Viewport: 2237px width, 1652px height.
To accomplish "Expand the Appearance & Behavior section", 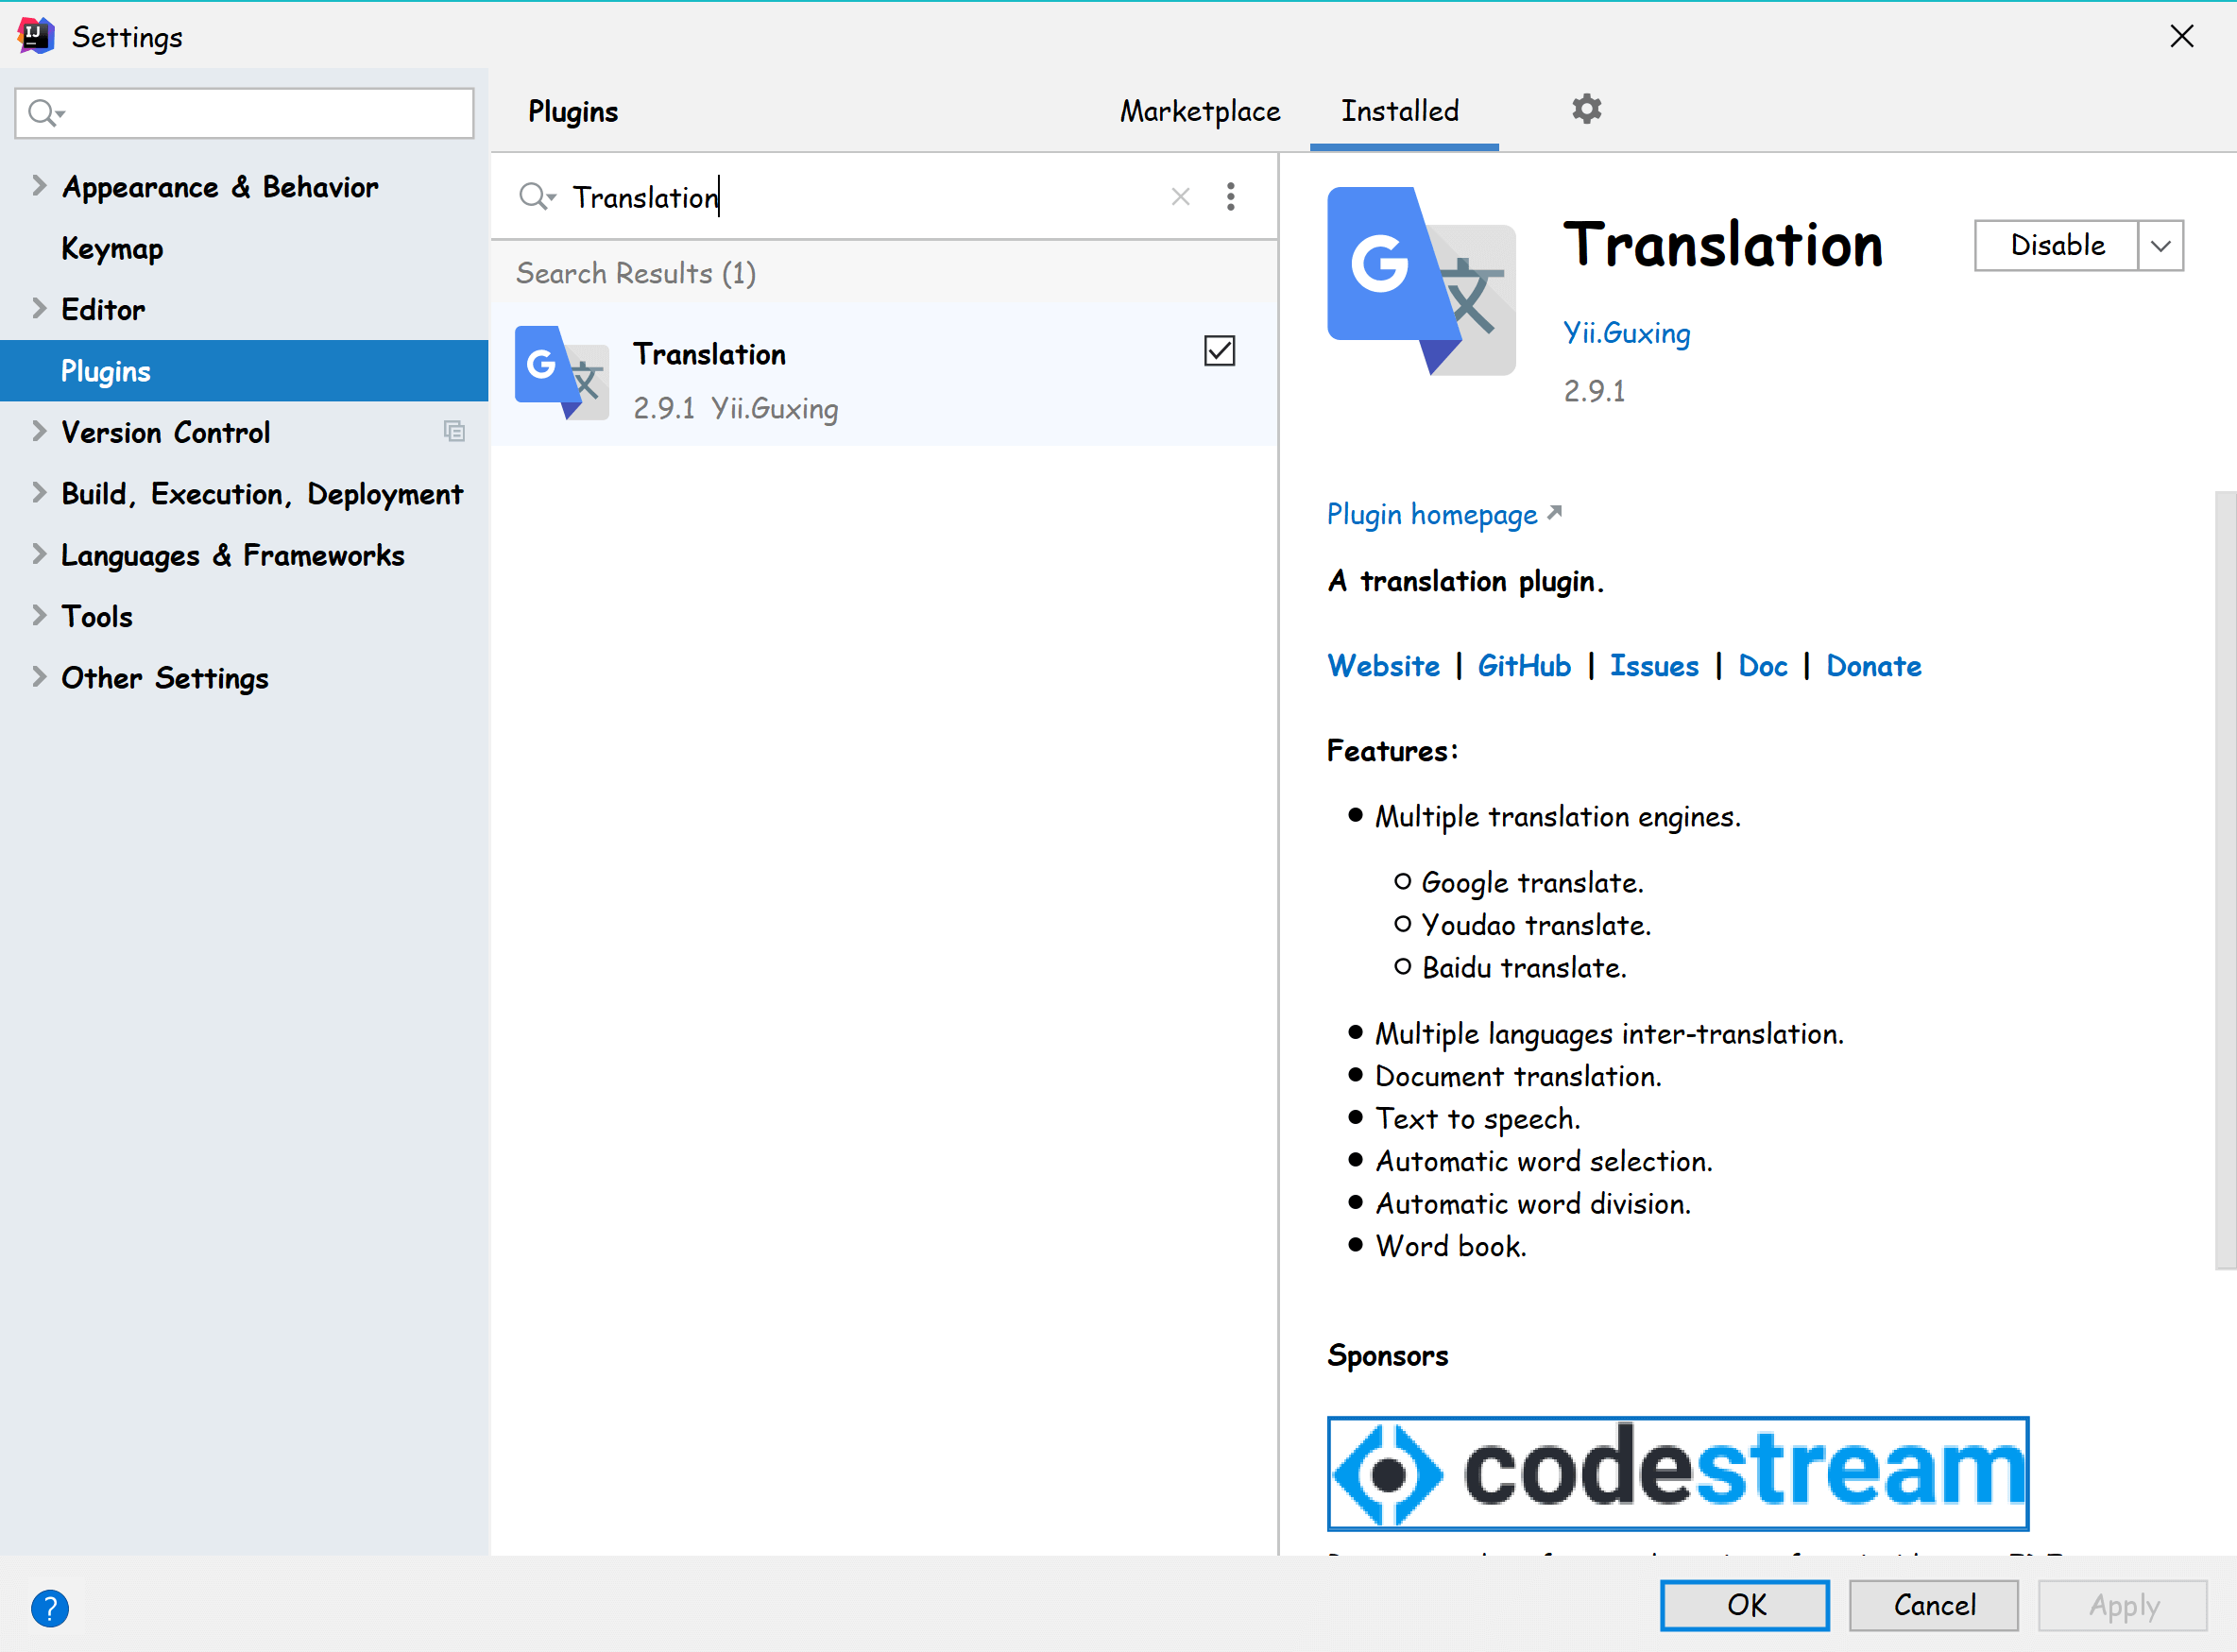I will click(39, 186).
